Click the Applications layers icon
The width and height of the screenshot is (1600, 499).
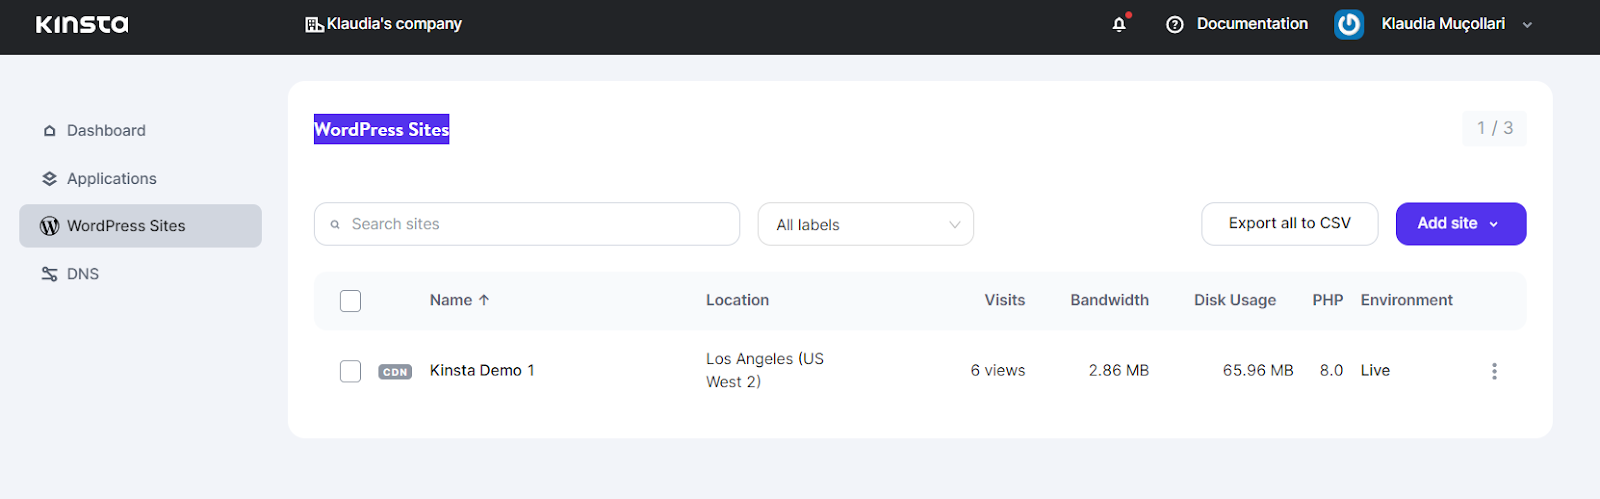(x=49, y=179)
